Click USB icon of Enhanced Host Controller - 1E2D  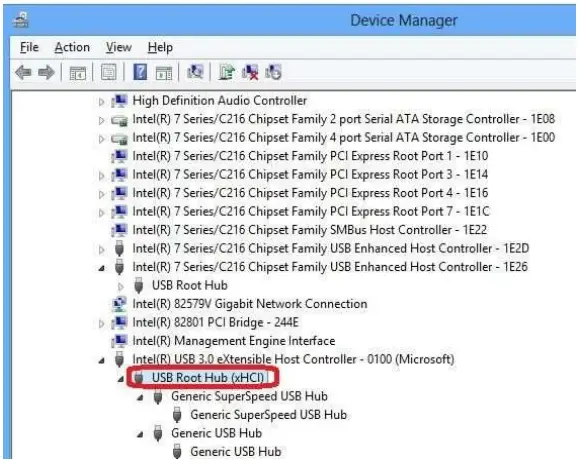[119, 248]
